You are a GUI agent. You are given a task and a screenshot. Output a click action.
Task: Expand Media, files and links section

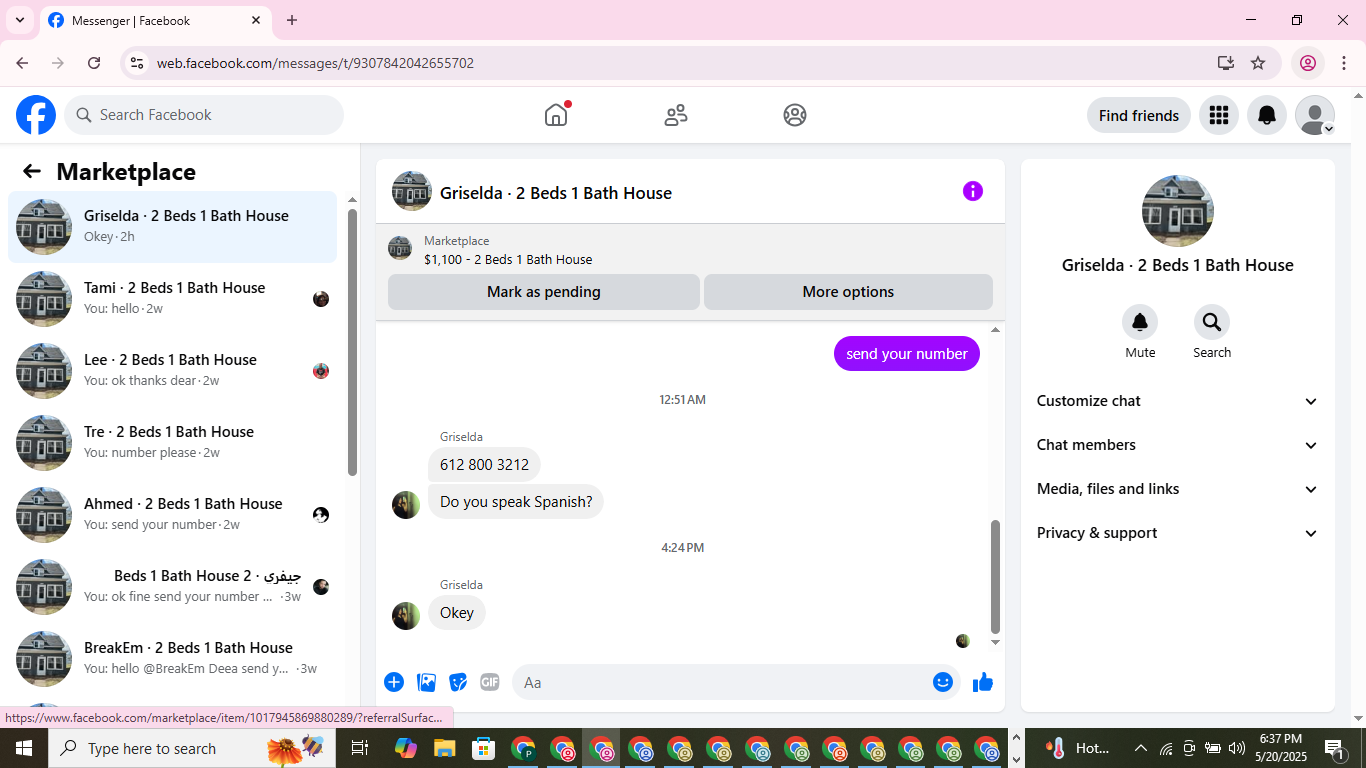(1178, 489)
